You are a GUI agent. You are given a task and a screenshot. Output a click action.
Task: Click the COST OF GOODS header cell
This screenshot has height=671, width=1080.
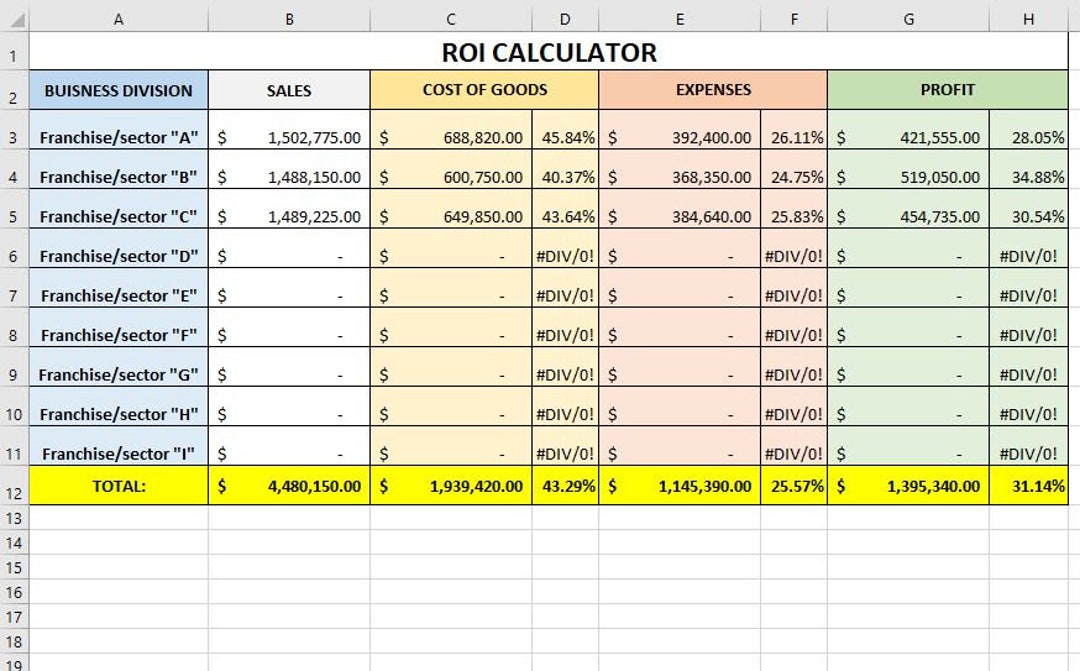484,90
